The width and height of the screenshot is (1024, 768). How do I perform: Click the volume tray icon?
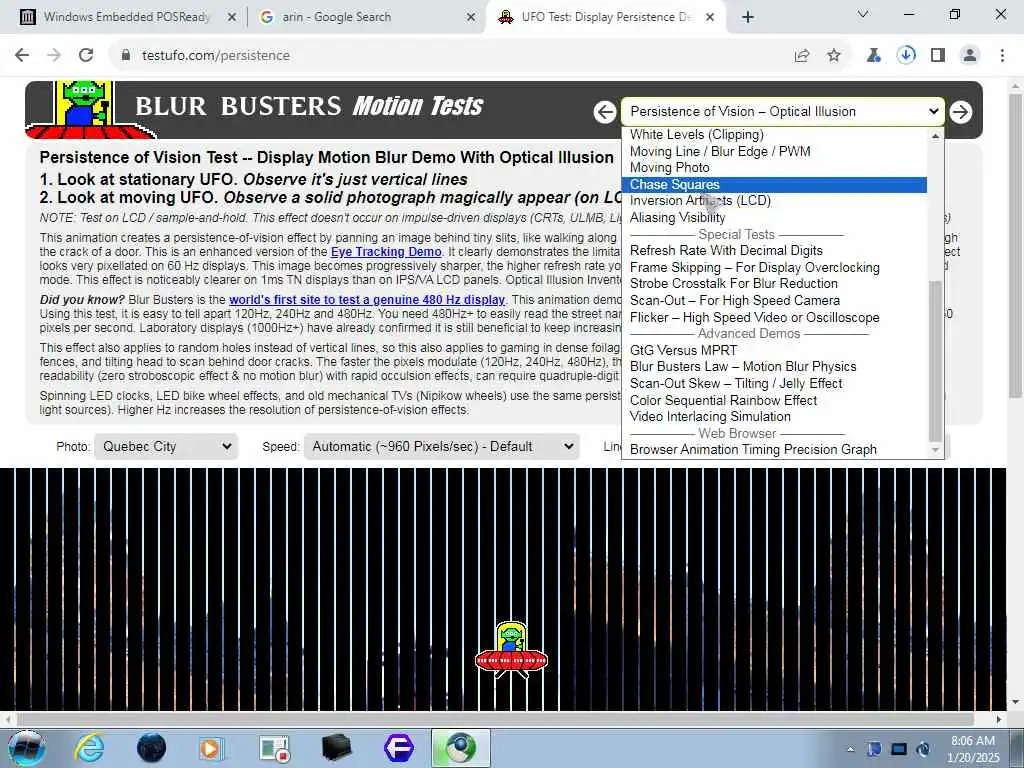point(923,749)
